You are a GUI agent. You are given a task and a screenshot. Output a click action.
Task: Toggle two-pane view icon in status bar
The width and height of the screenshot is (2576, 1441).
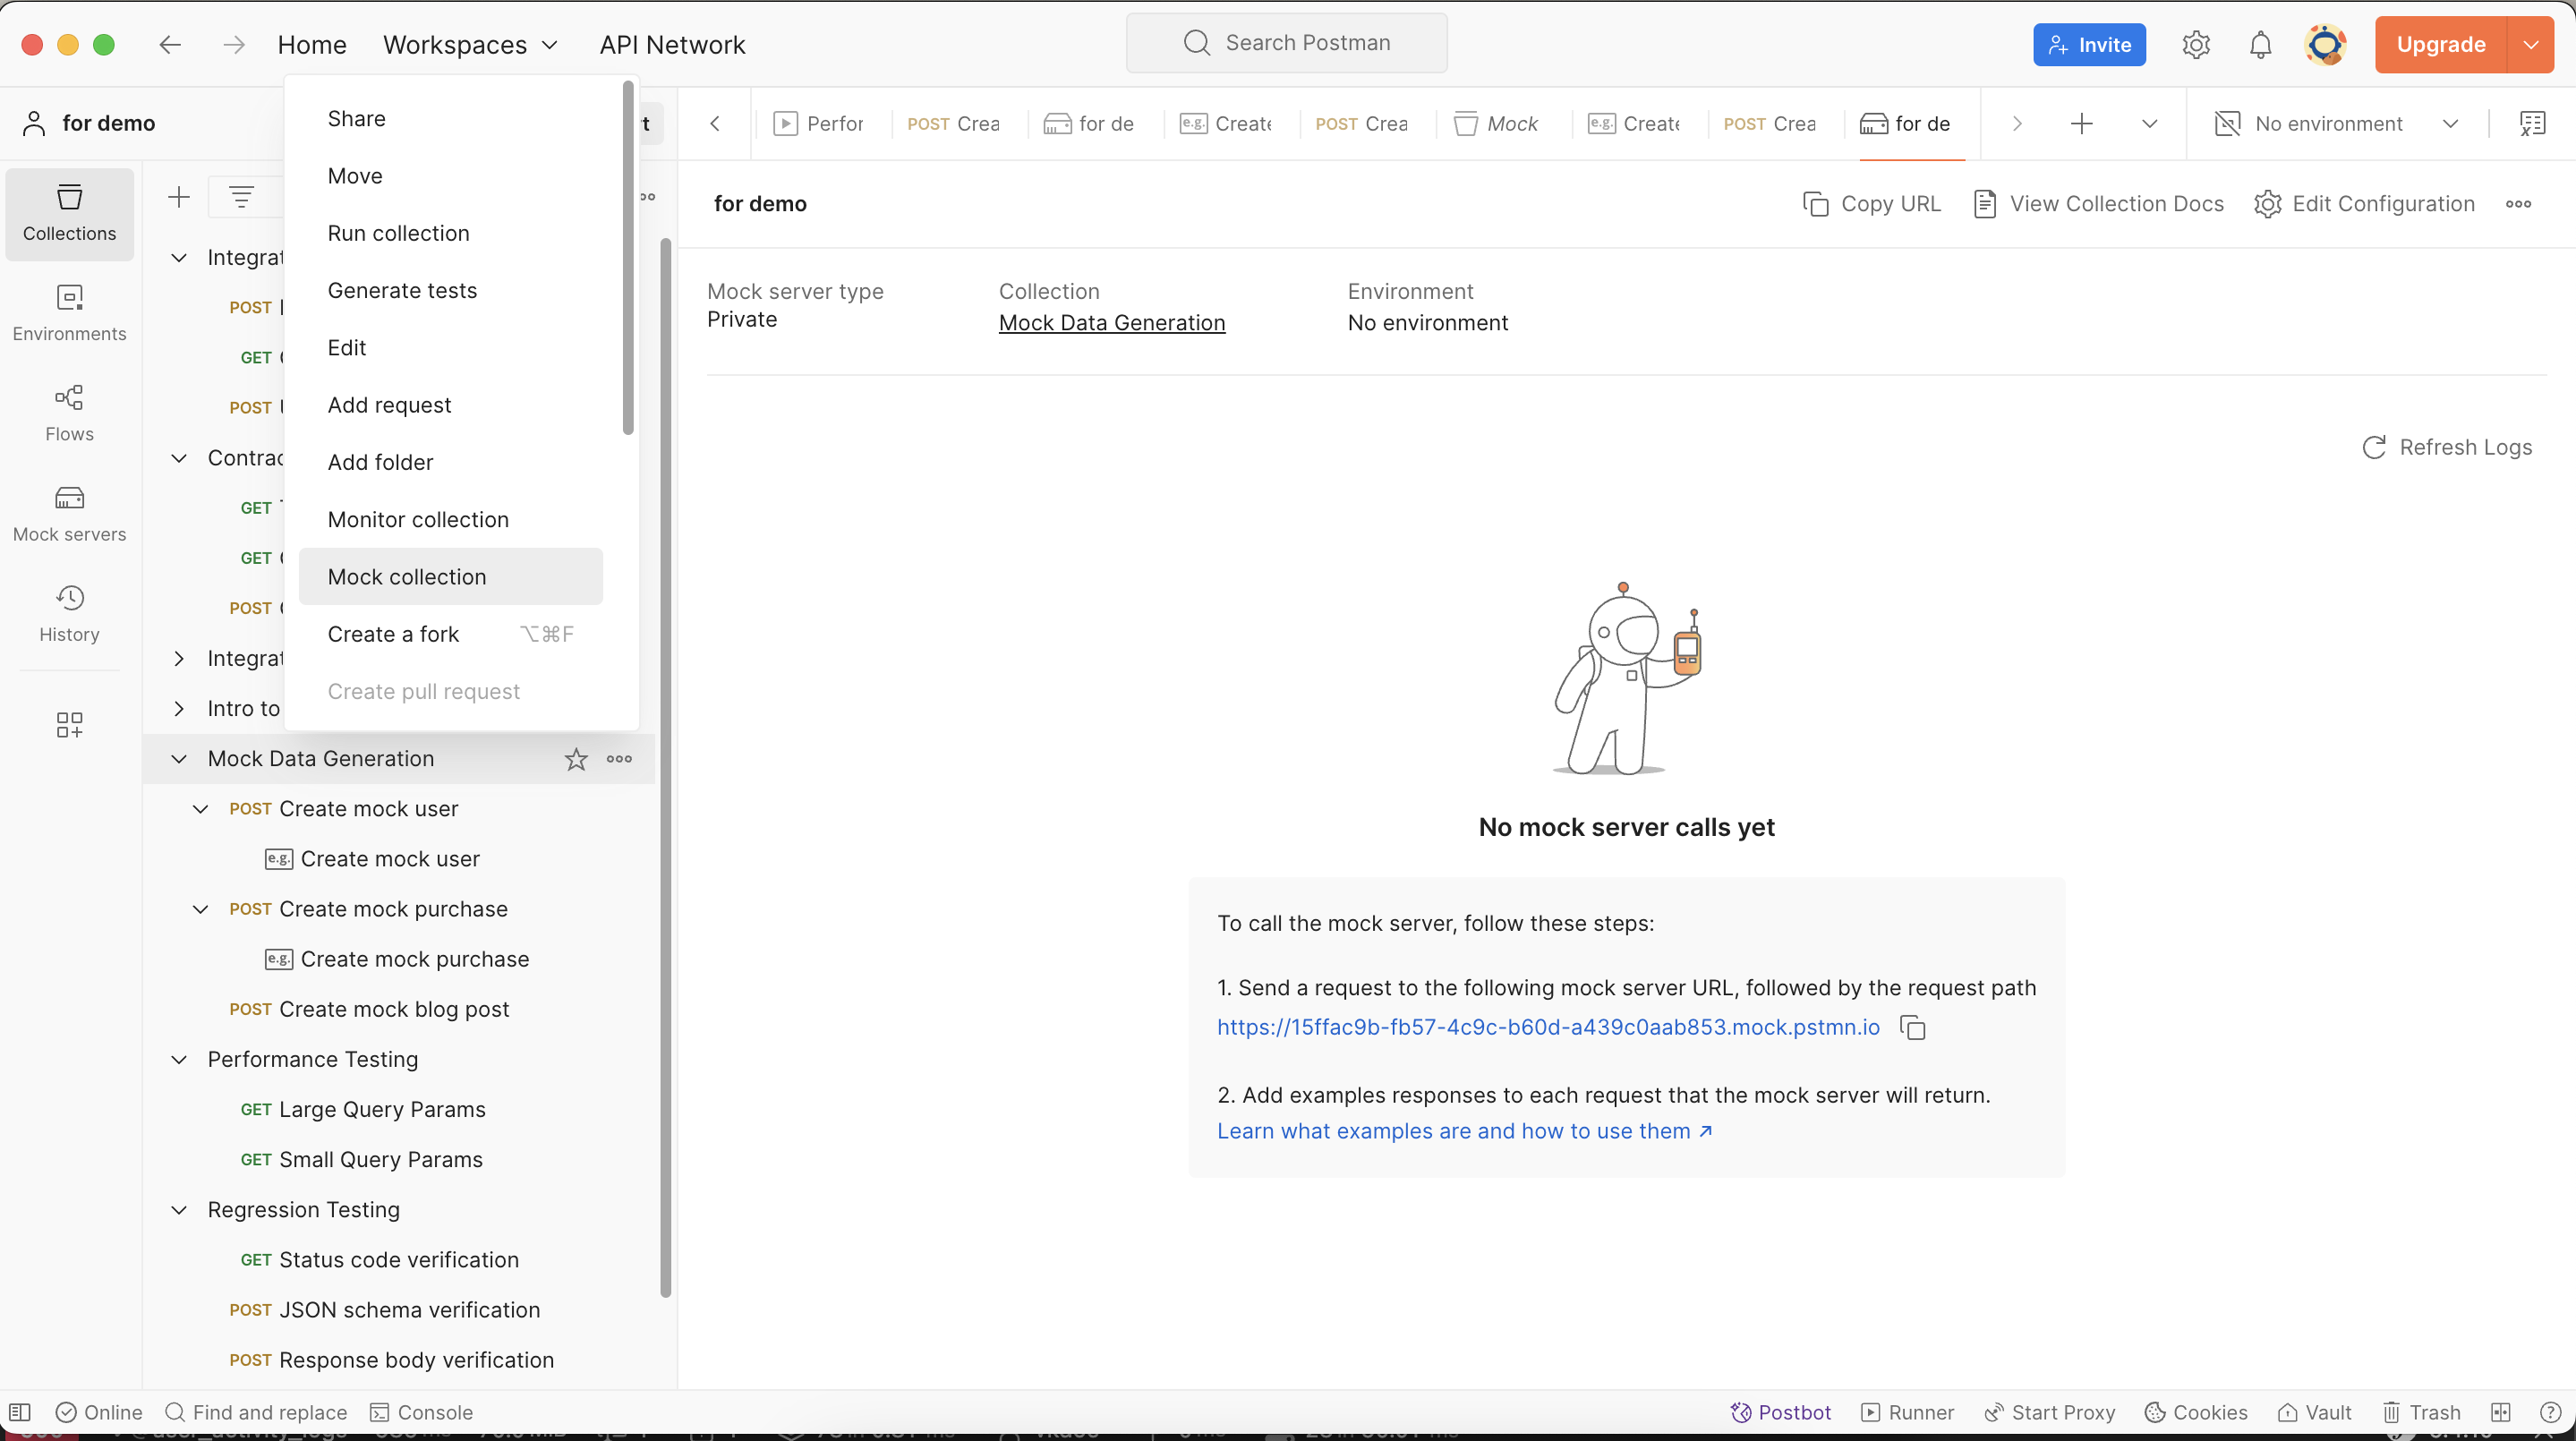(x=2500, y=1412)
